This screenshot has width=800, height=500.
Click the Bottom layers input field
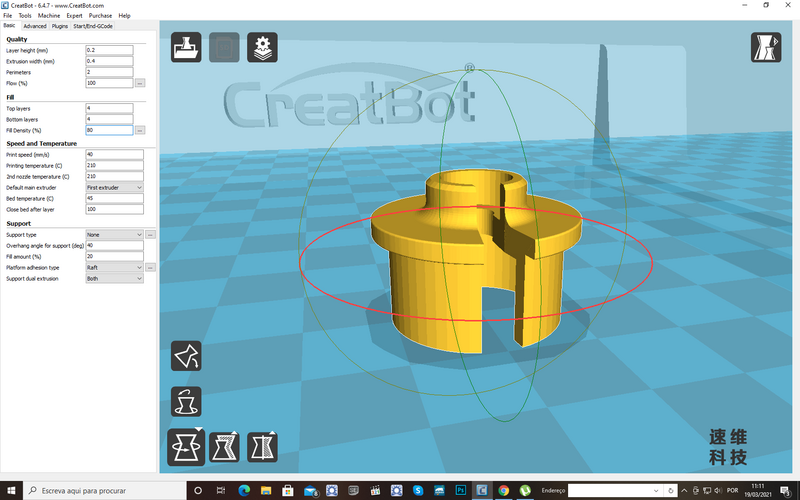click(x=109, y=119)
